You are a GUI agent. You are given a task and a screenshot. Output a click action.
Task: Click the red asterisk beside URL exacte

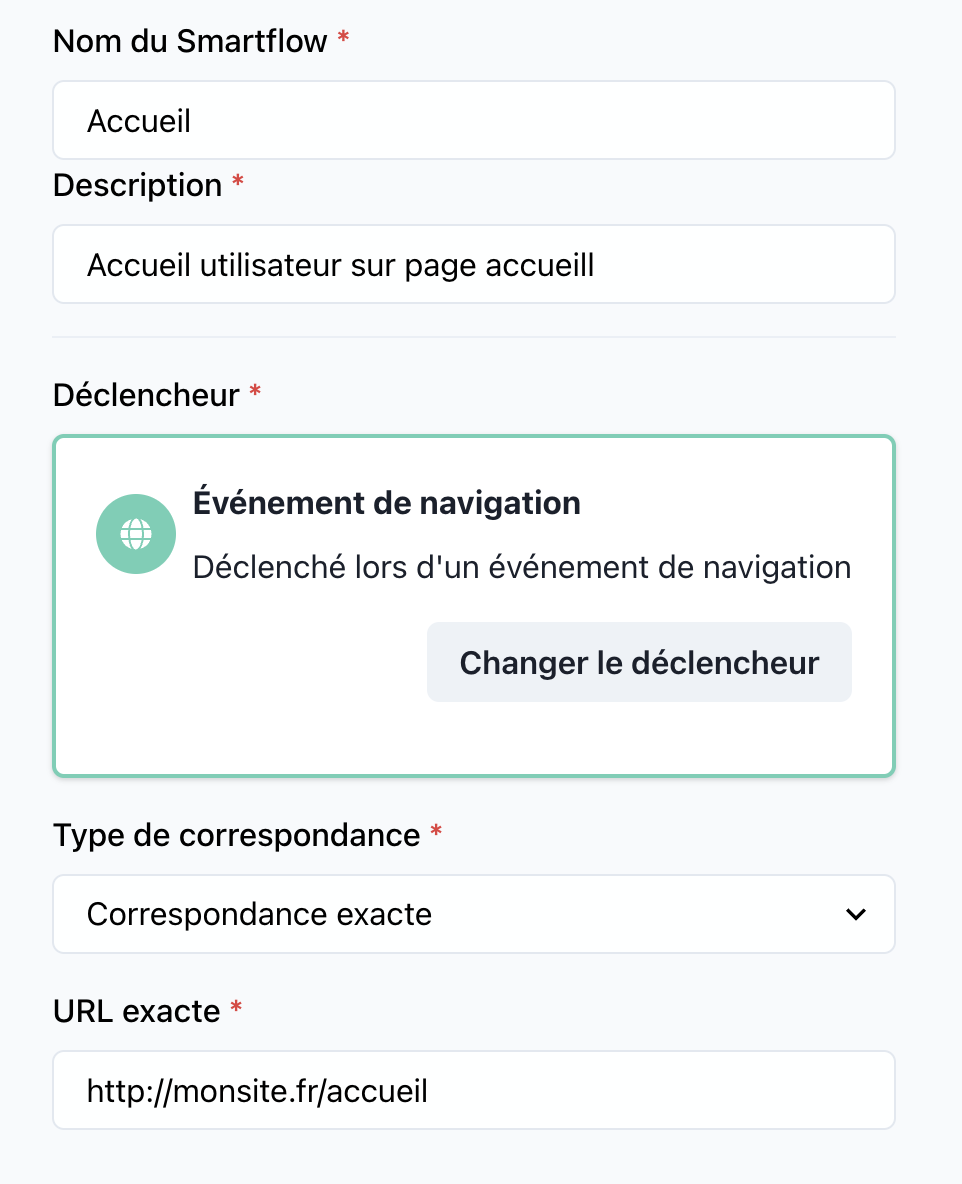pos(236,1008)
